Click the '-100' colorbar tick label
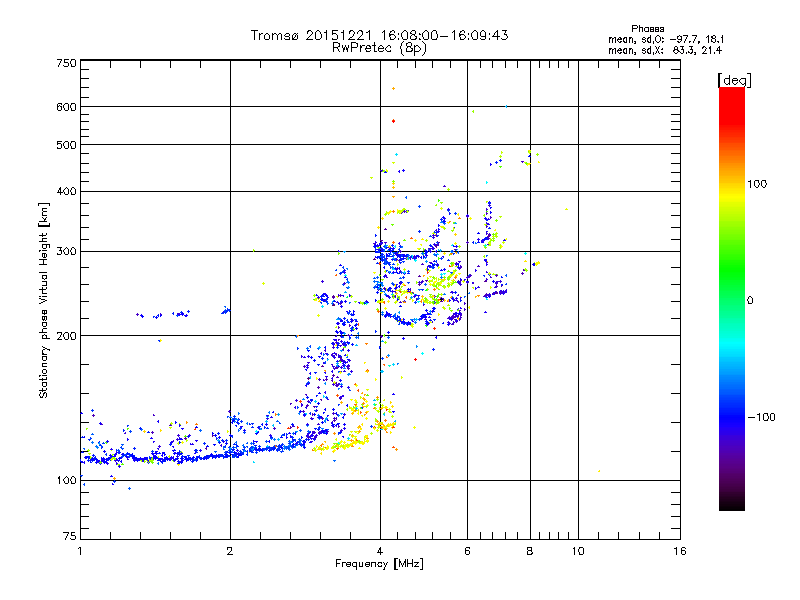 click(761, 417)
